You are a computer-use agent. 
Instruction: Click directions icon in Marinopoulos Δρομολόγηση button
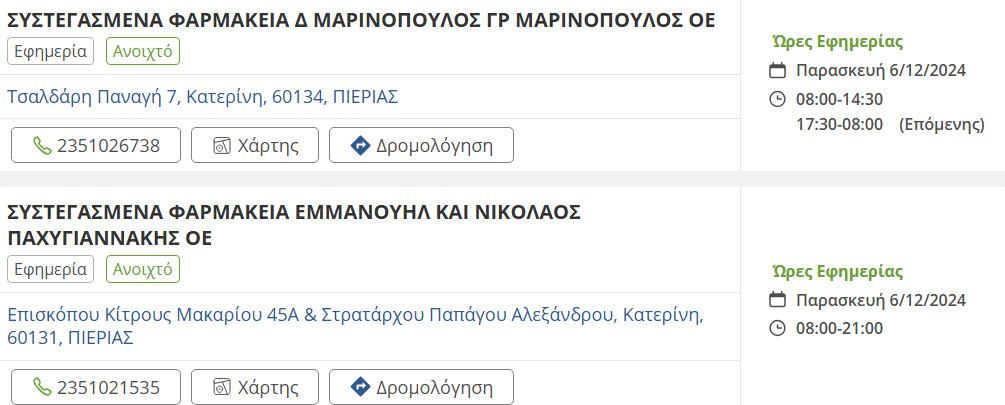[360, 145]
